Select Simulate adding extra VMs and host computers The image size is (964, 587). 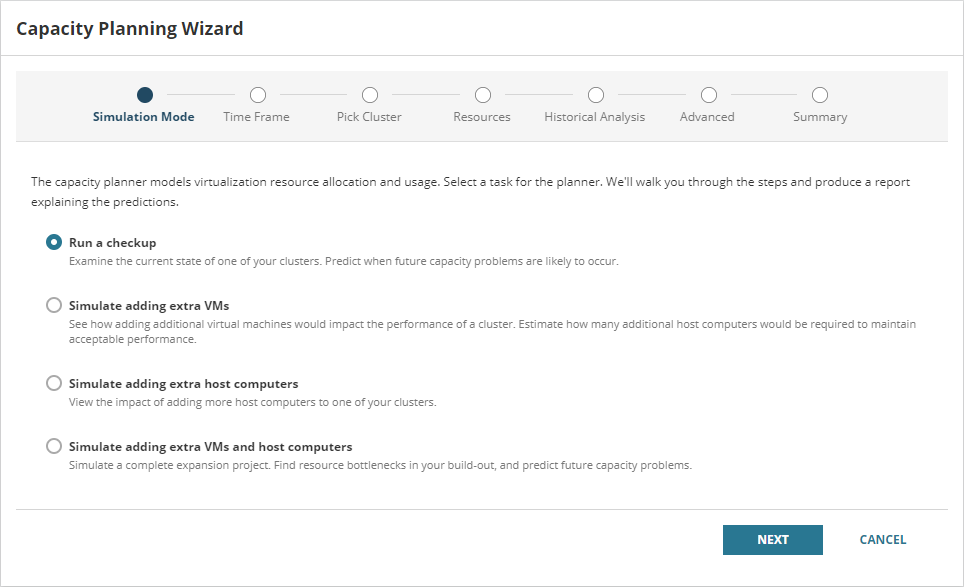(54, 446)
